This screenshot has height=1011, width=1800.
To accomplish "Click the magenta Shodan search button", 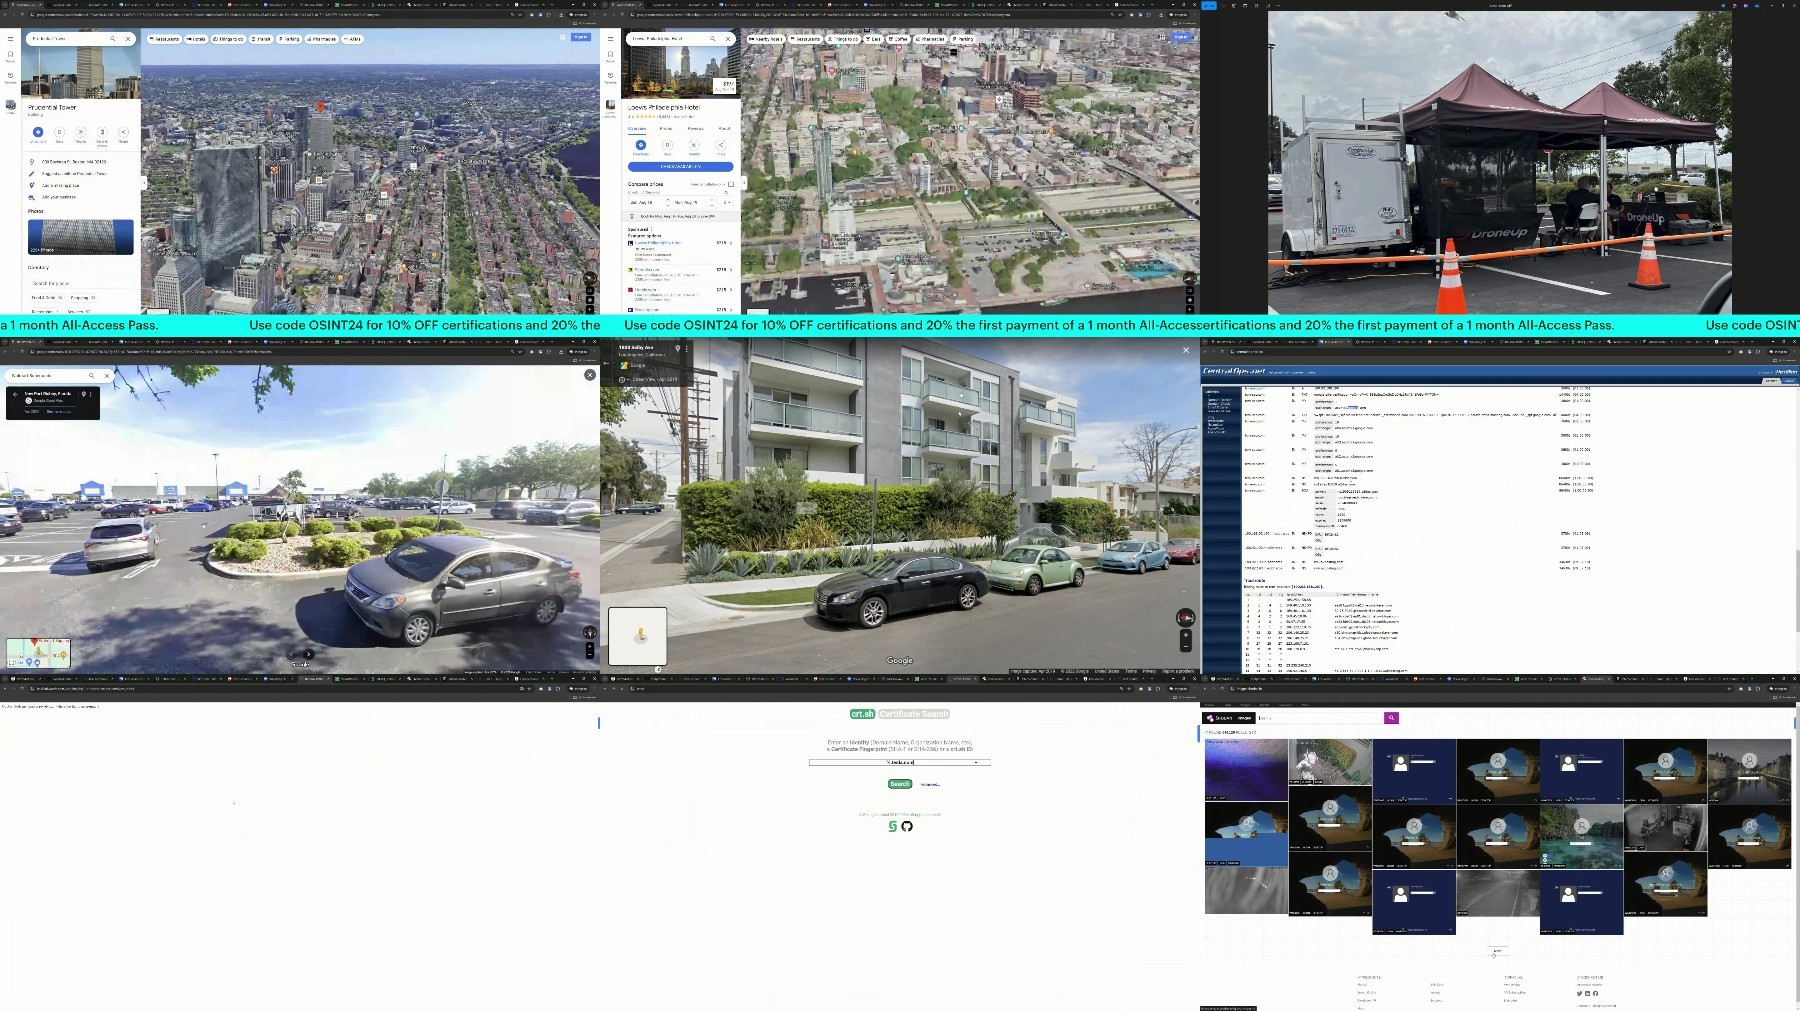I will (x=1391, y=718).
